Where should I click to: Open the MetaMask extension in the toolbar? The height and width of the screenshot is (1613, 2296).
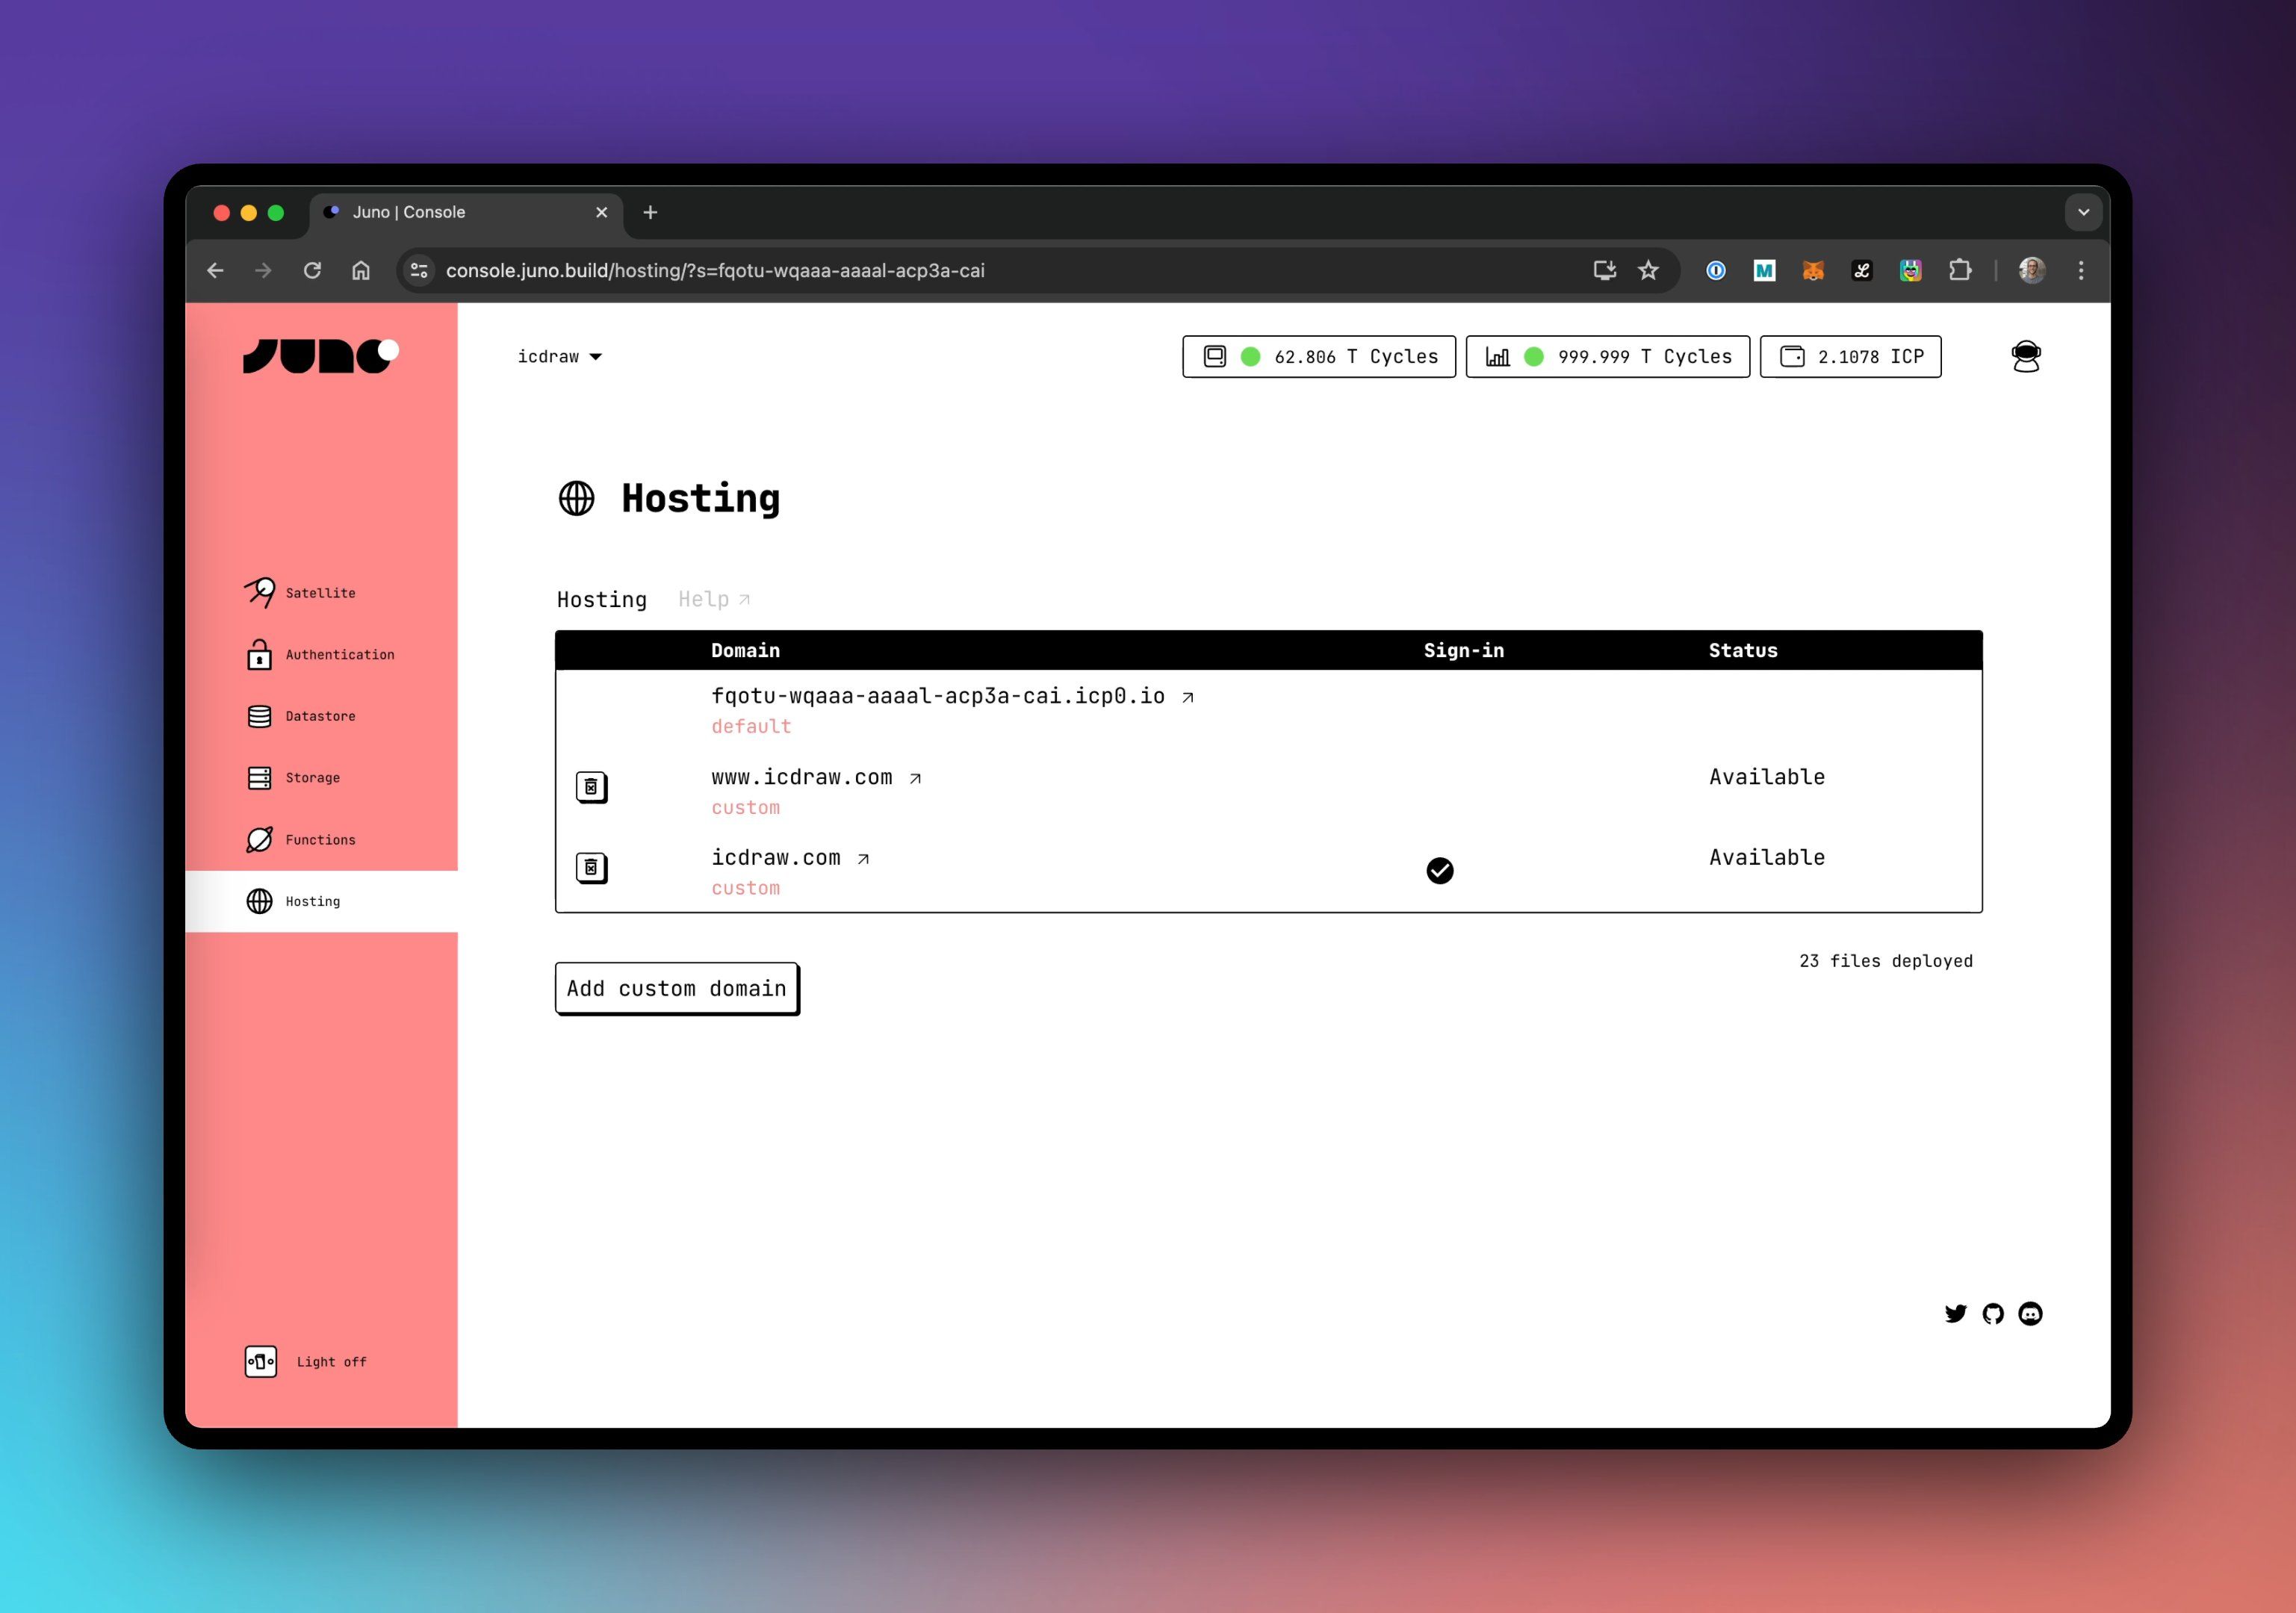(1813, 270)
